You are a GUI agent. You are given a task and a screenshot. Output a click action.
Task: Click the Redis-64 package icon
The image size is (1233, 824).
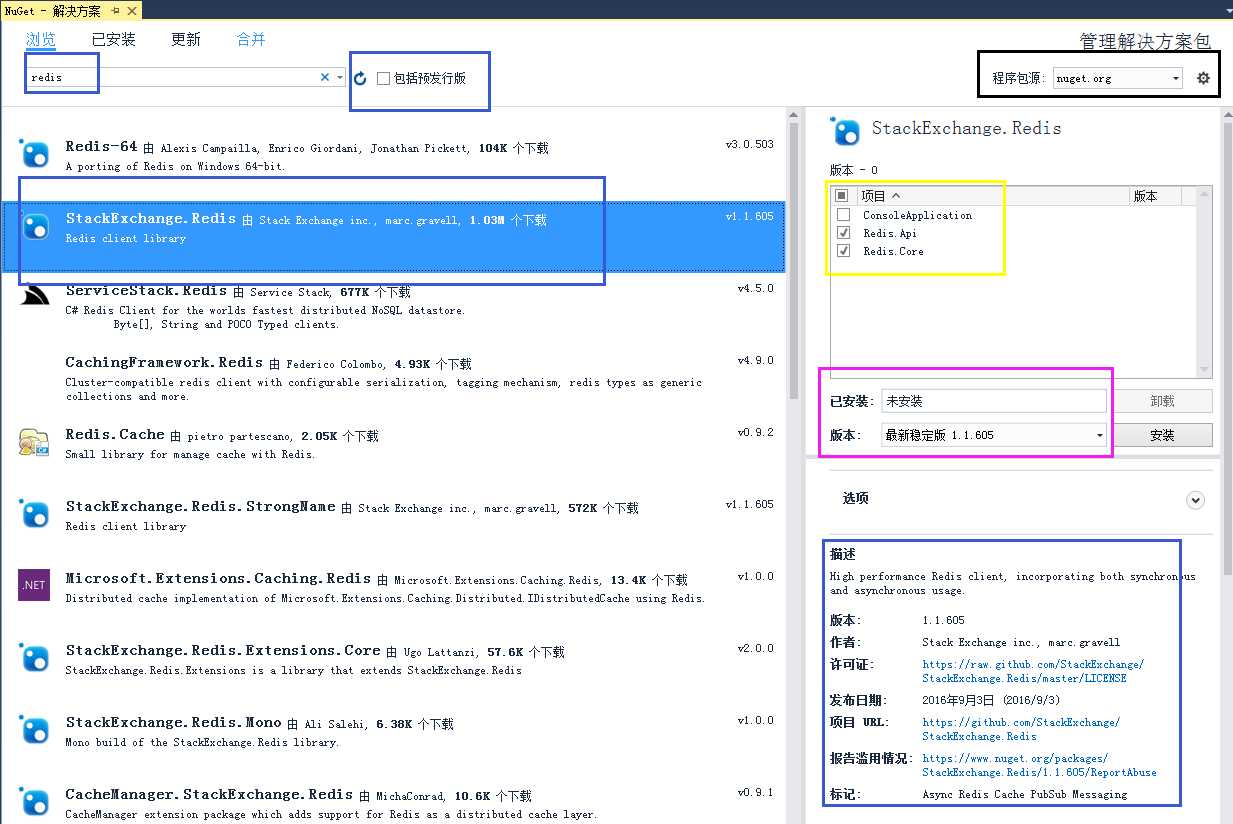pos(35,153)
